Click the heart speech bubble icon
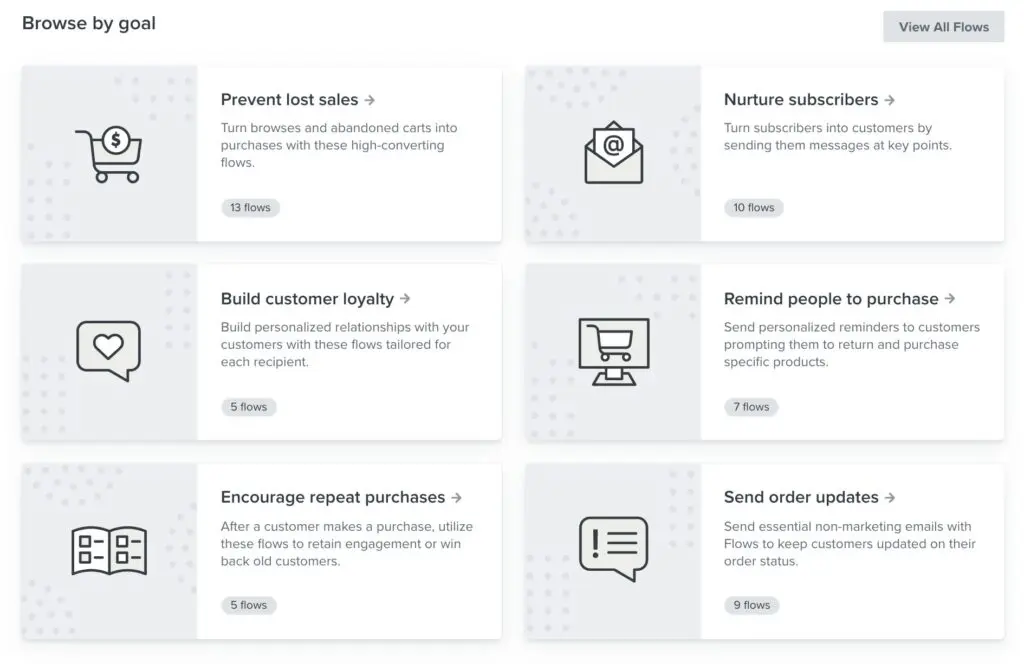The image size is (1024, 664). pyautogui.click(x=109, y=350)
